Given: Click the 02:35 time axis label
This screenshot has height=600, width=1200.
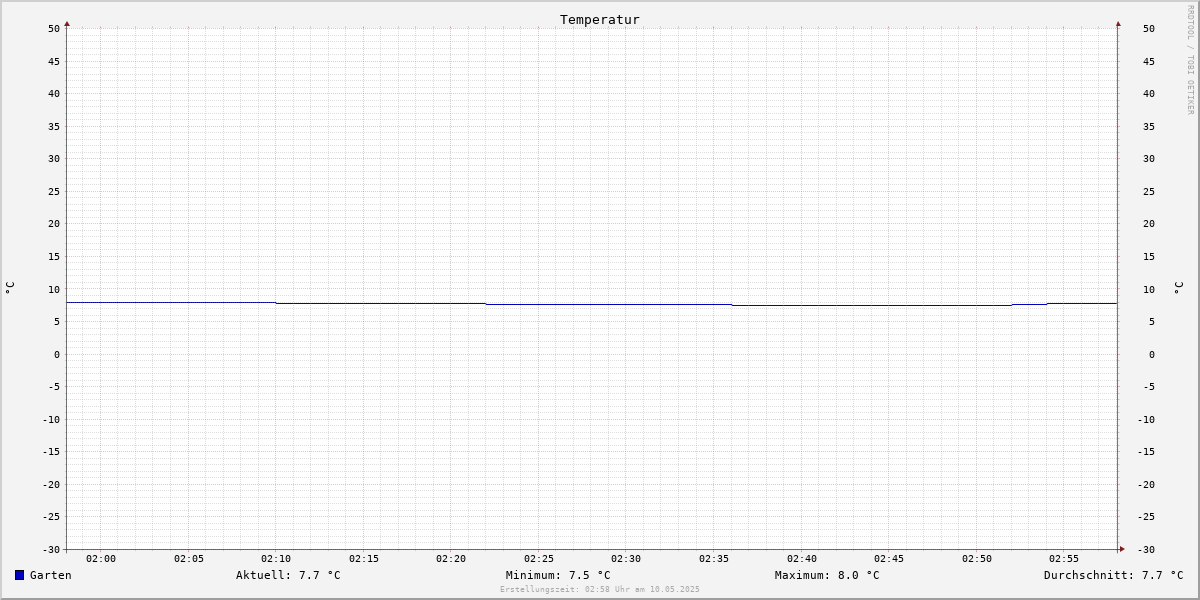Looking at the screenshot, I should tap(714, 559).
